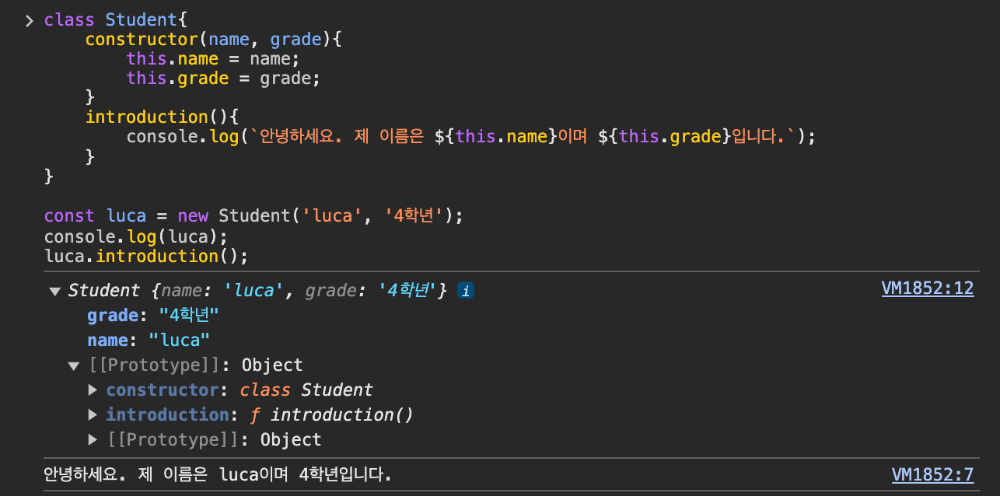Click the console.log template string line
1000x496 pixels.
click(x=471, y=136)
